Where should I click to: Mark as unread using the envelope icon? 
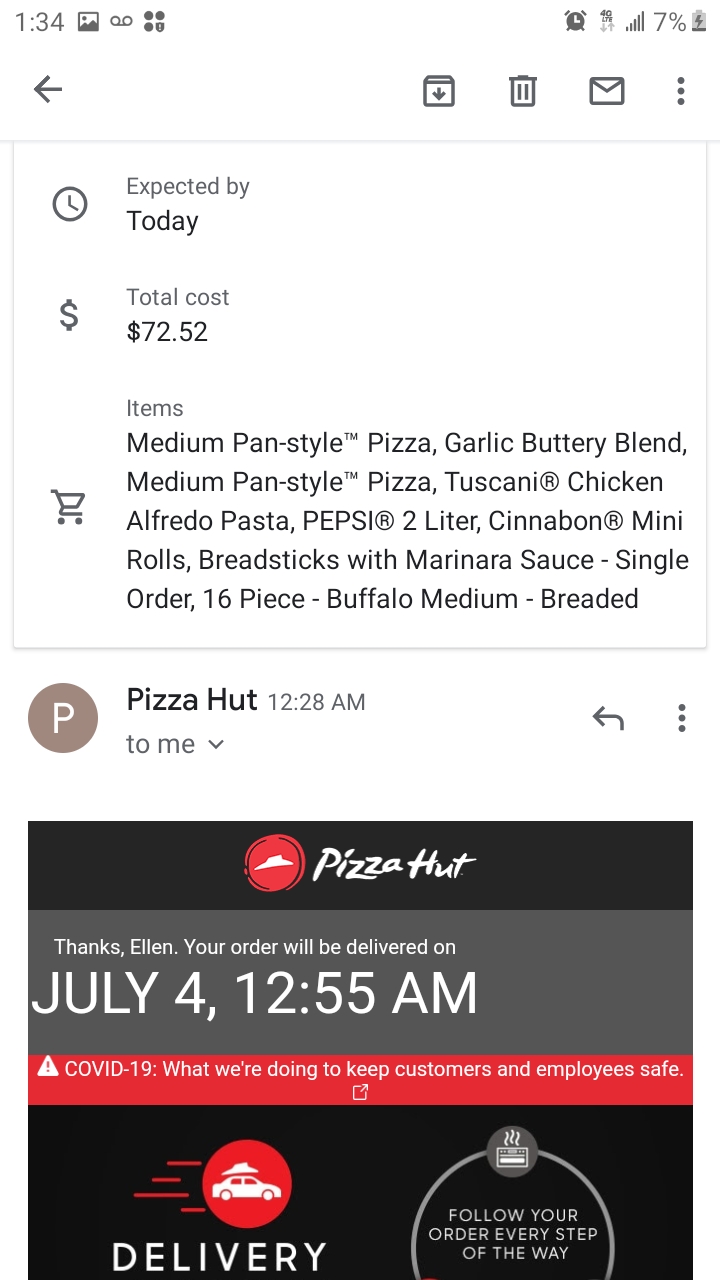click(x=606, y=91)
